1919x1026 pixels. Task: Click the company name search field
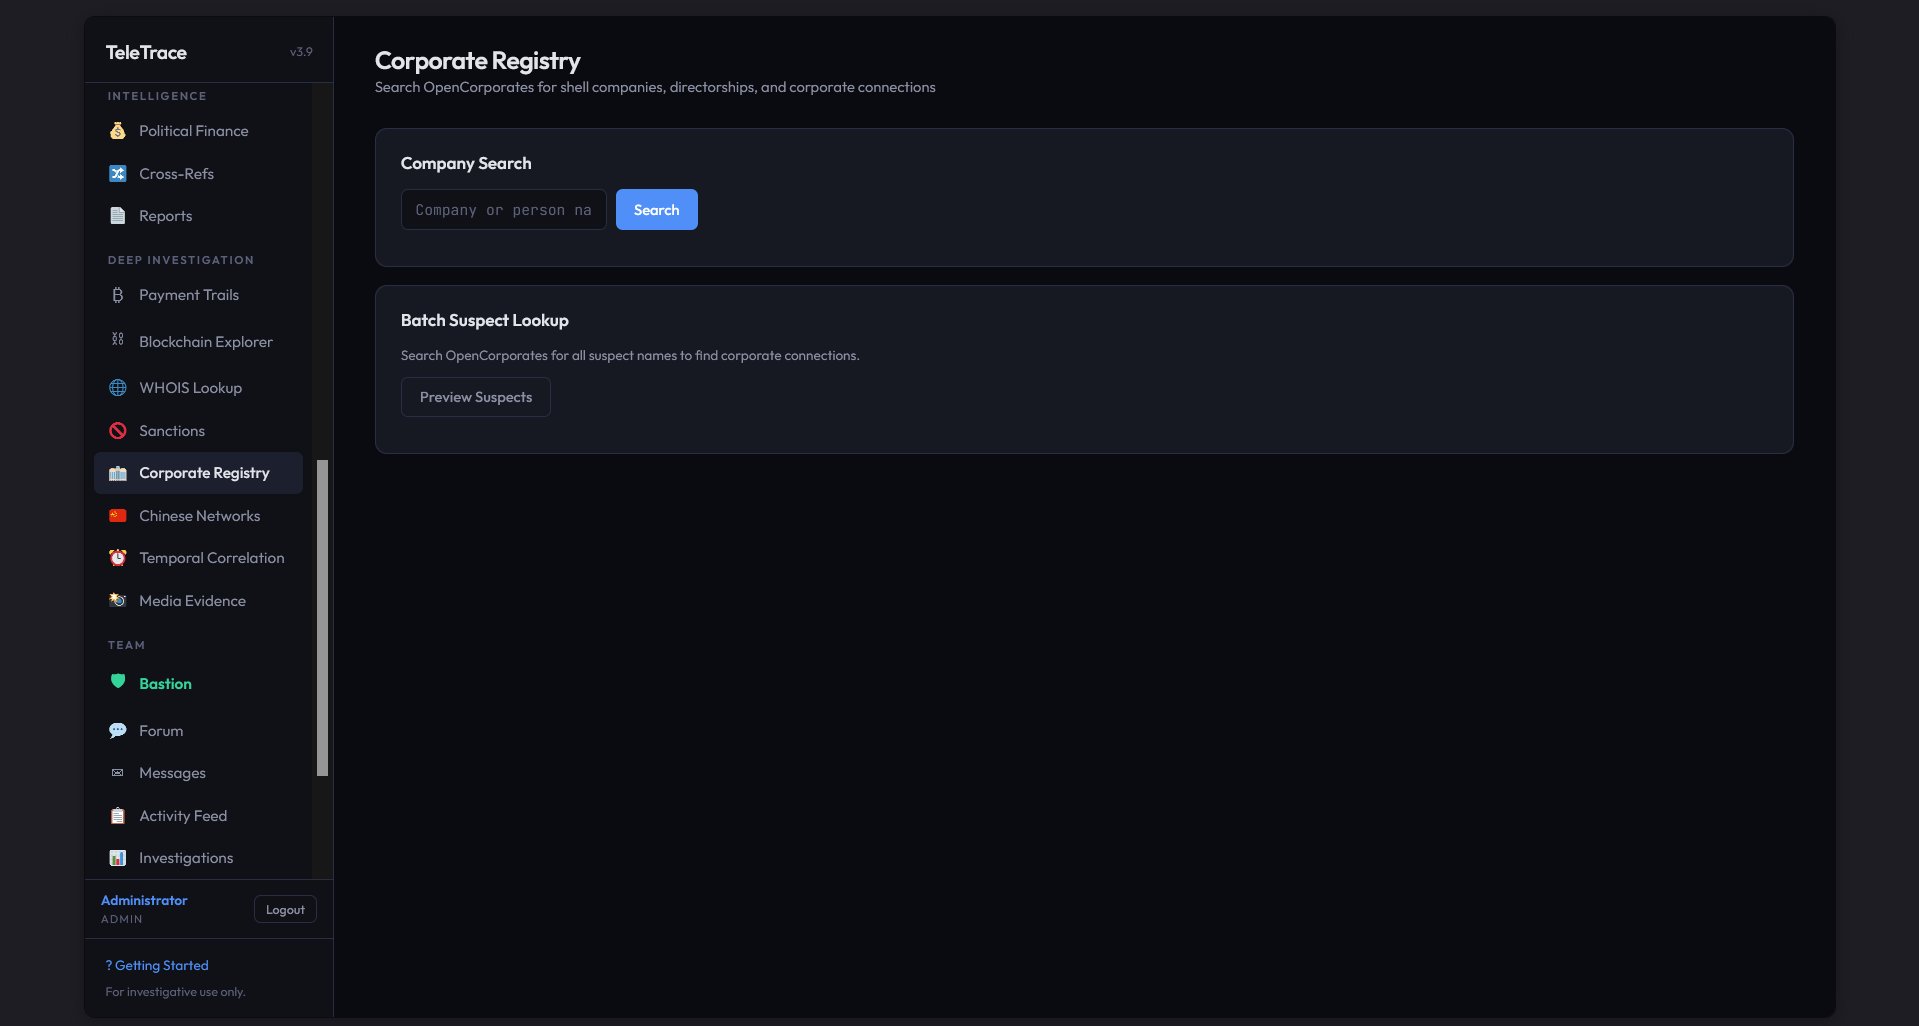503,209
